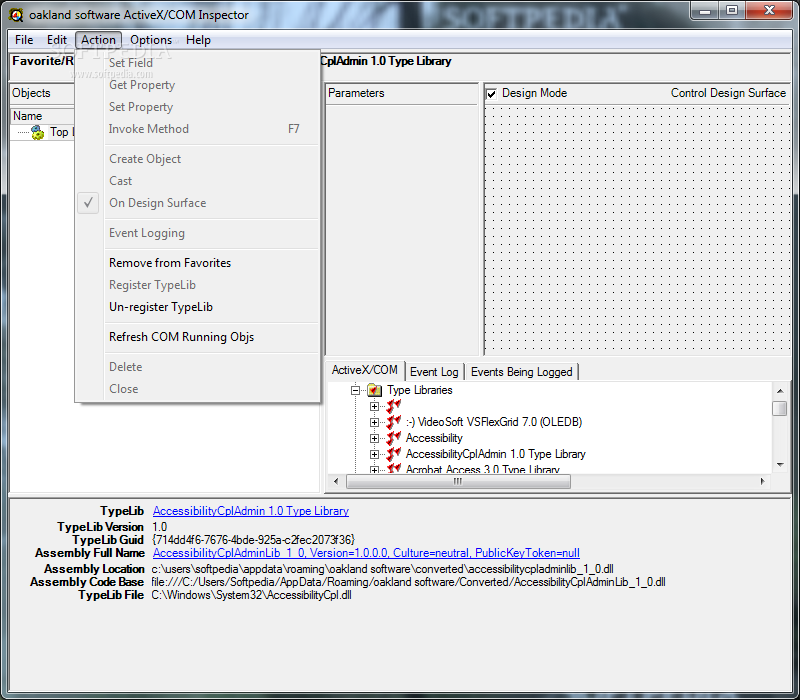The width and height of the screenshot is (800, 700).
Task: Click the Accessibility library icon
Action: click(393, 438)
